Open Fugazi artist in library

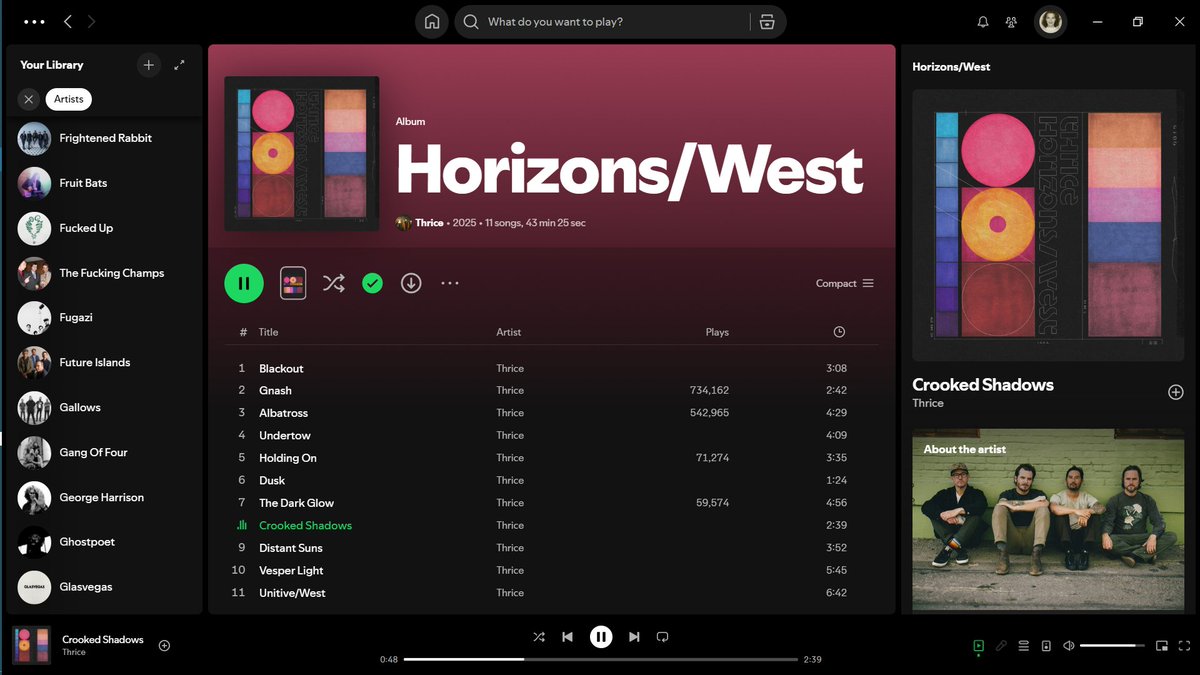tap(105, 318)
